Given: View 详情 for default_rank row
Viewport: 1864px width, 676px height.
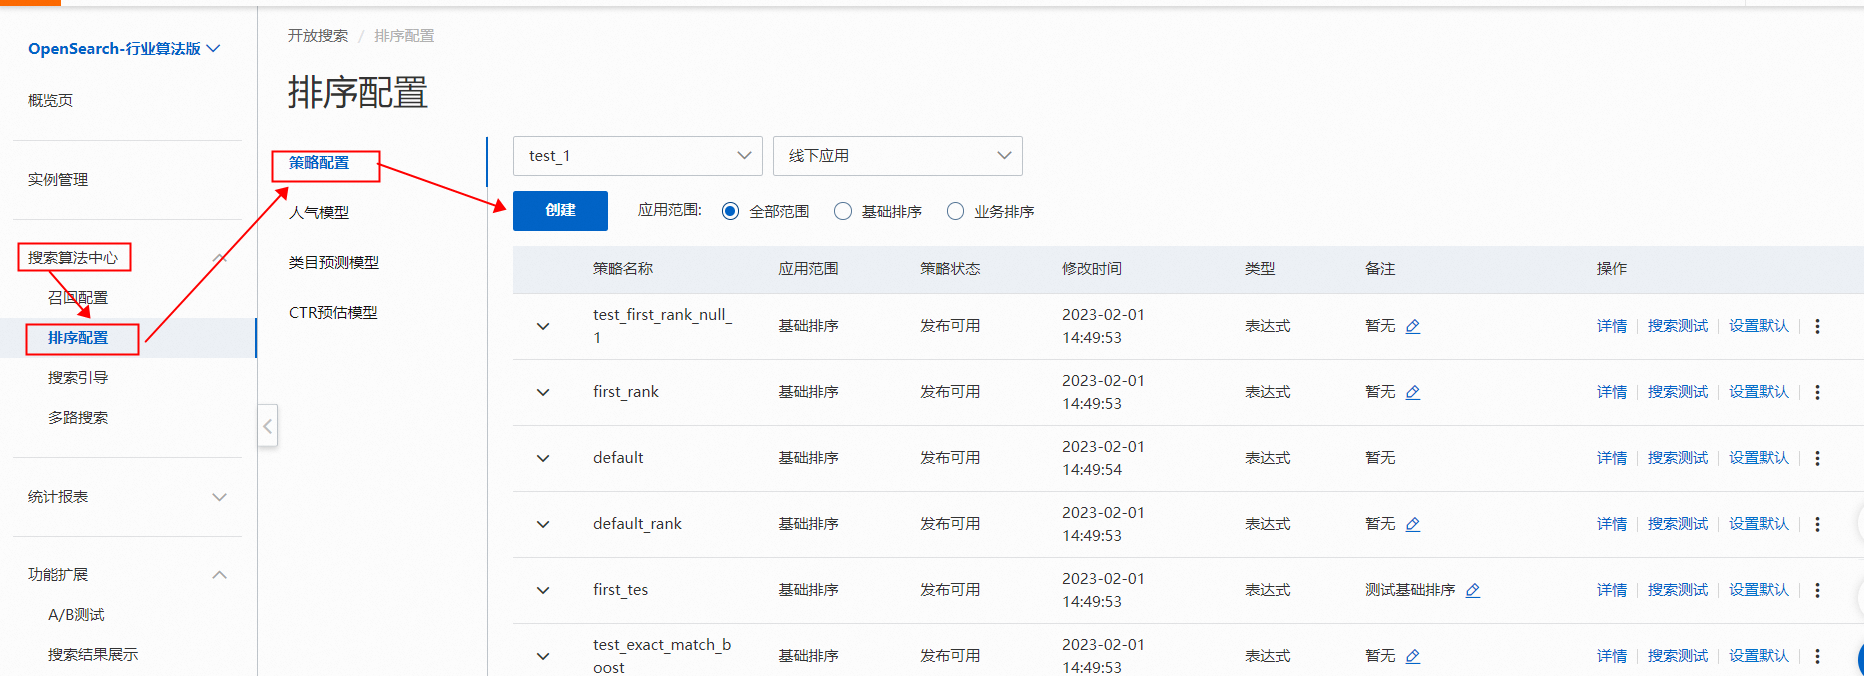Looking at the screenshot, I should click(x=1612, y=524).
